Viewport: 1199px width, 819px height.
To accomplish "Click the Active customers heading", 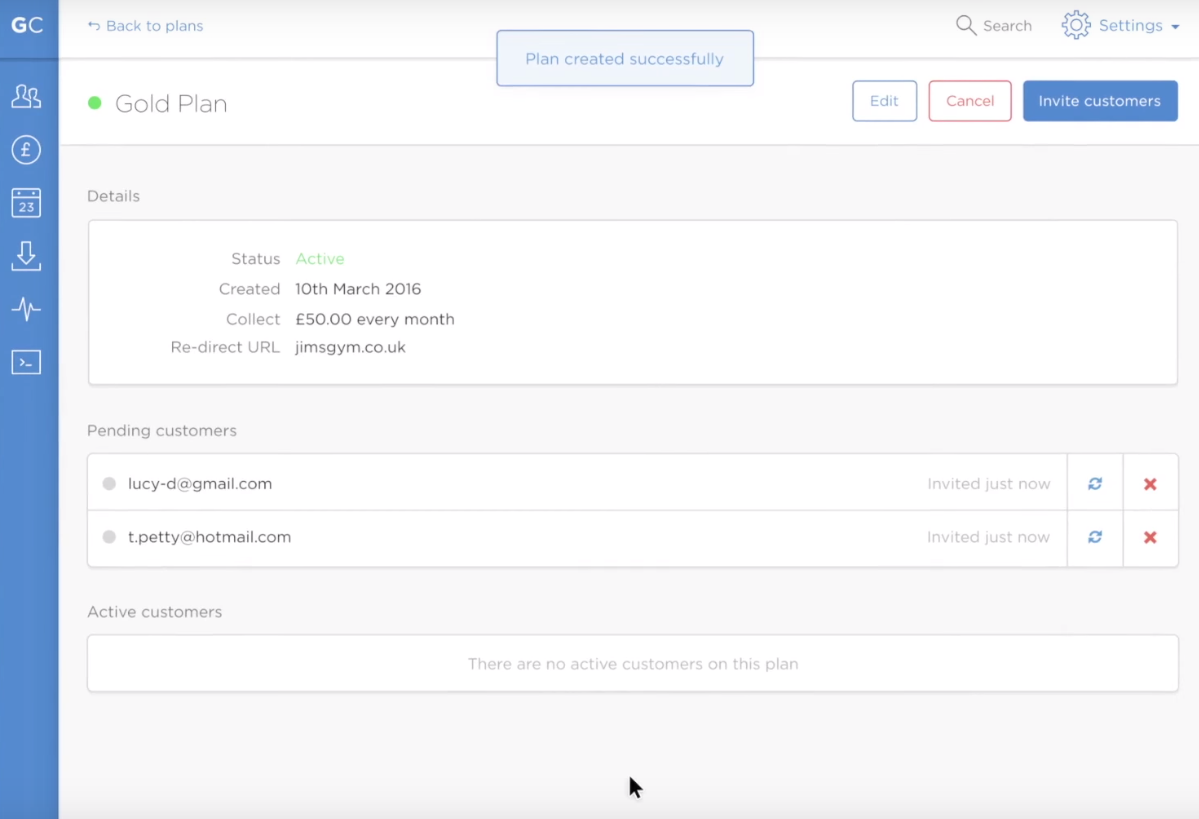I will 154,612.
